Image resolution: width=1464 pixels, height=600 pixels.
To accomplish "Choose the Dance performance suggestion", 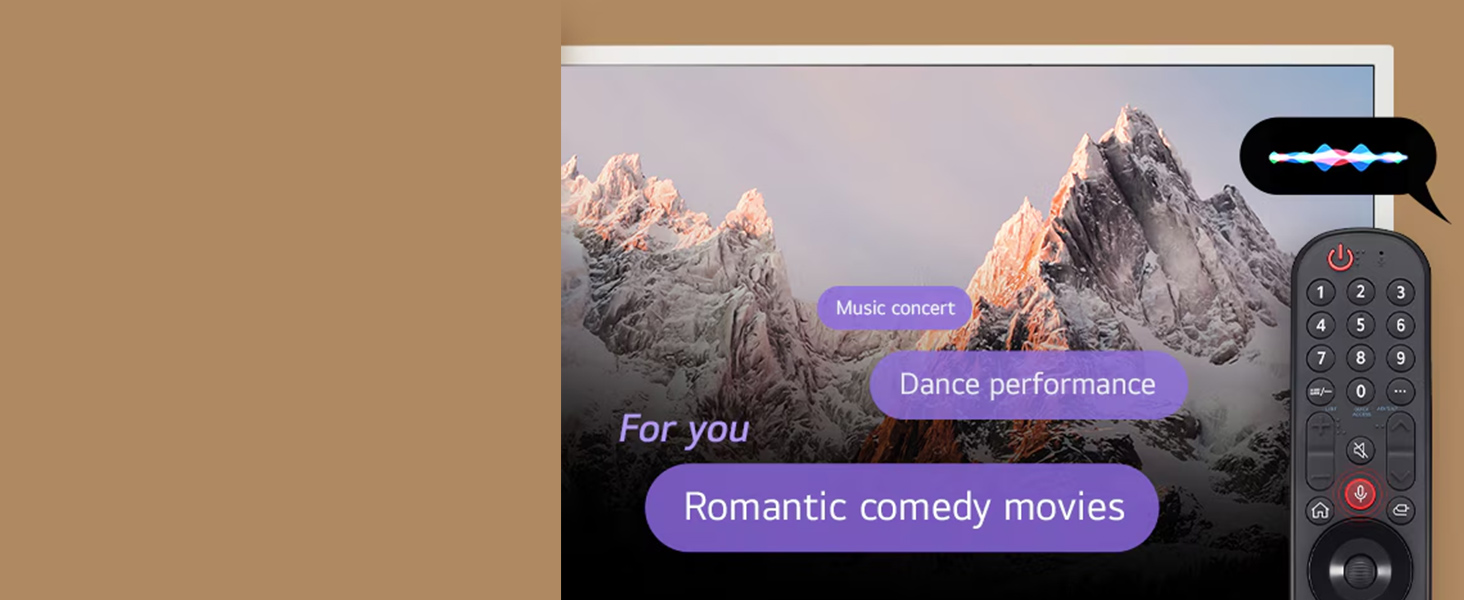I will click(1028, 385).
